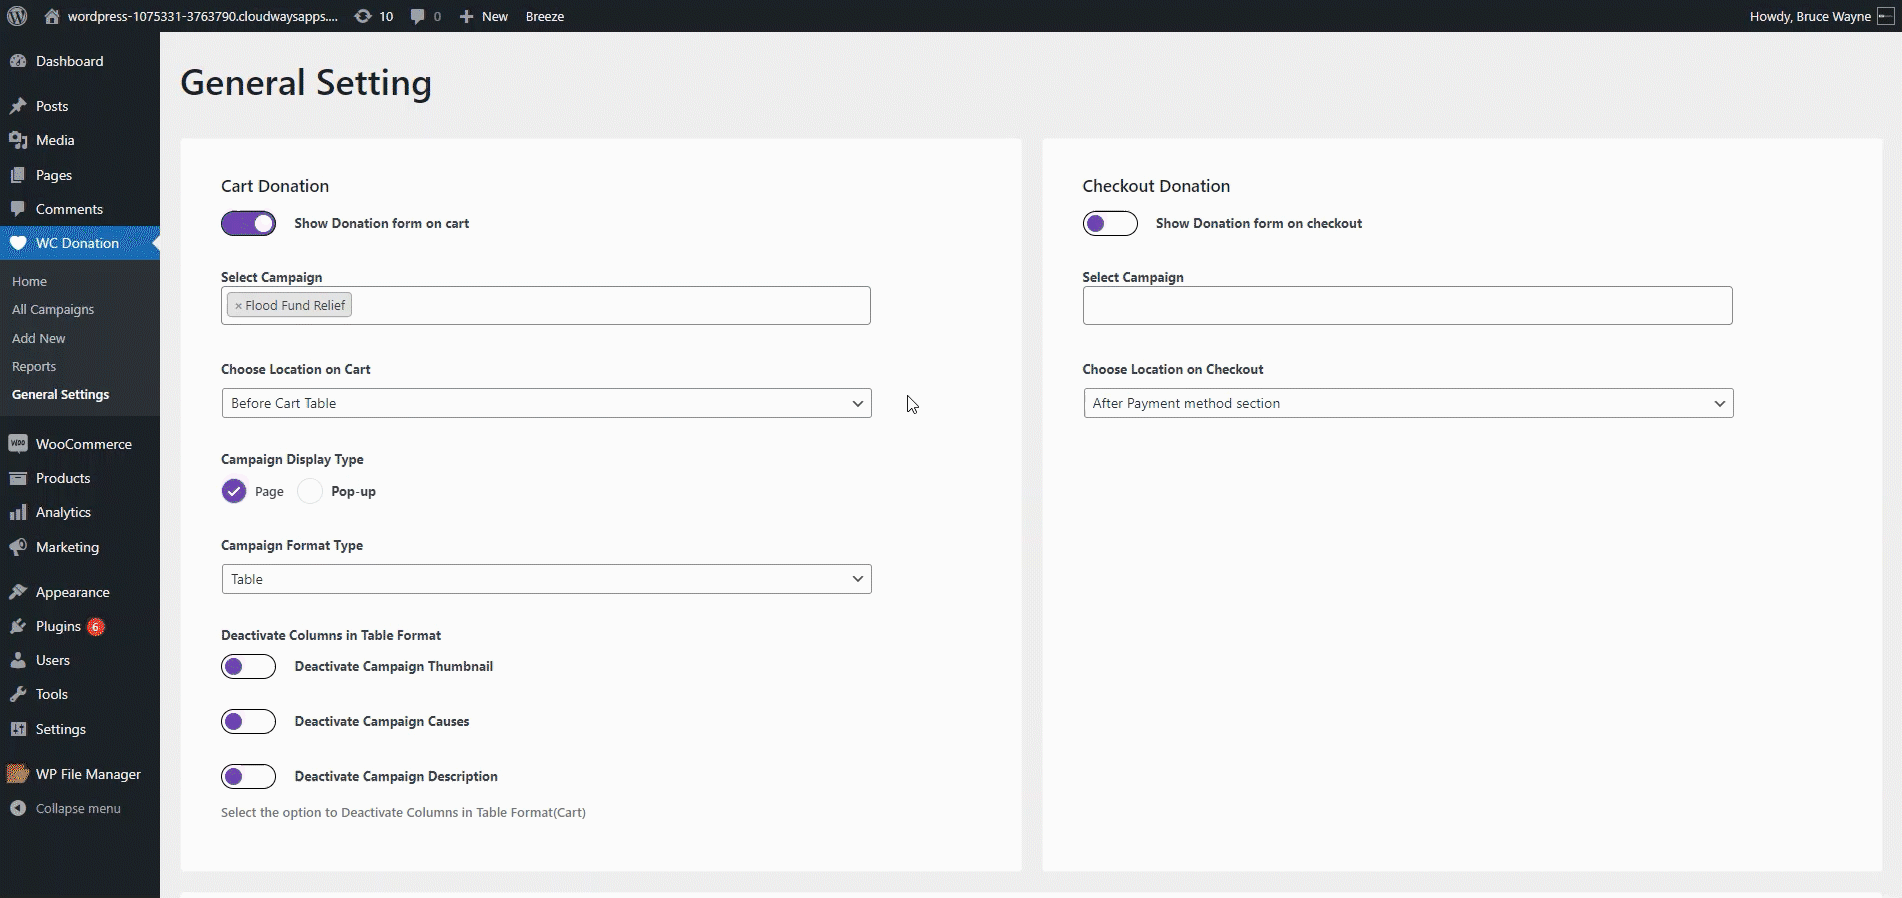Remove Flood Fund Relief campaign tag
1902x898 pixels.
[x=238, y=306]
